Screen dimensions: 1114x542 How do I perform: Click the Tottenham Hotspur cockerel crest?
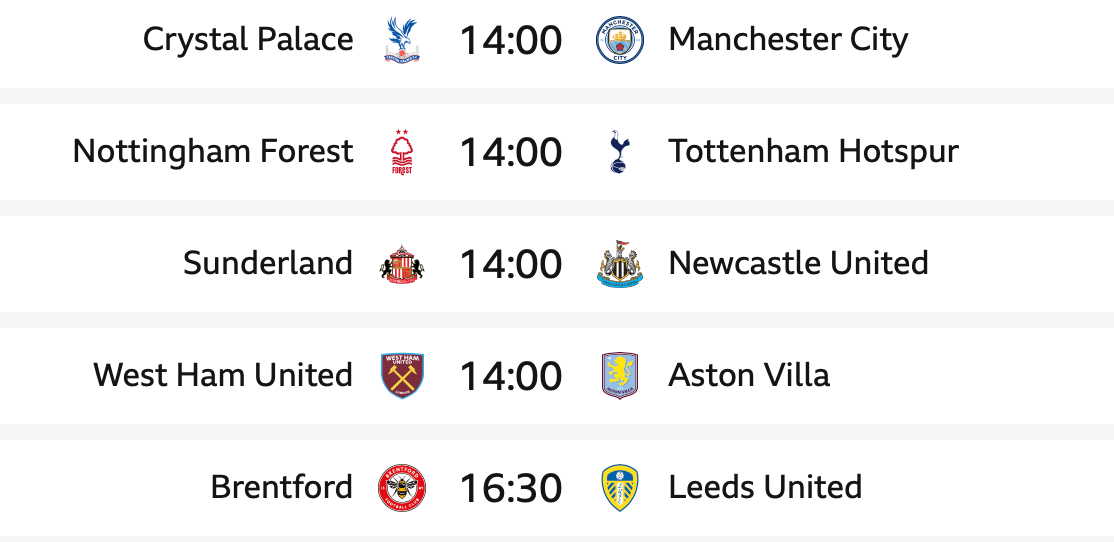pos(620,152)
